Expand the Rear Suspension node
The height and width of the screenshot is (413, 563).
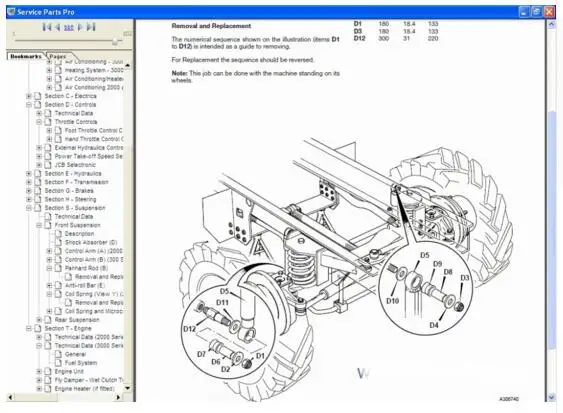pyautogui.click(x=39, y=320)
